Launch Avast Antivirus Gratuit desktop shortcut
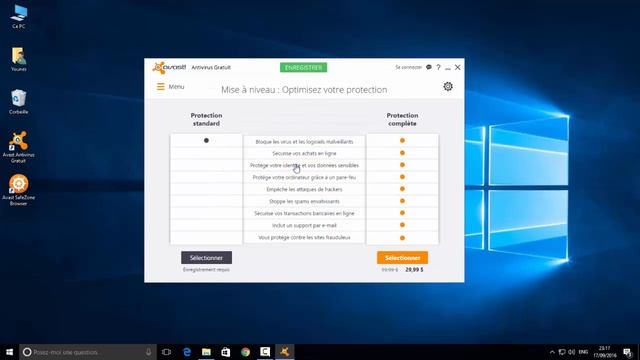Viewport: 640px width, 360px height. (18, 147)
